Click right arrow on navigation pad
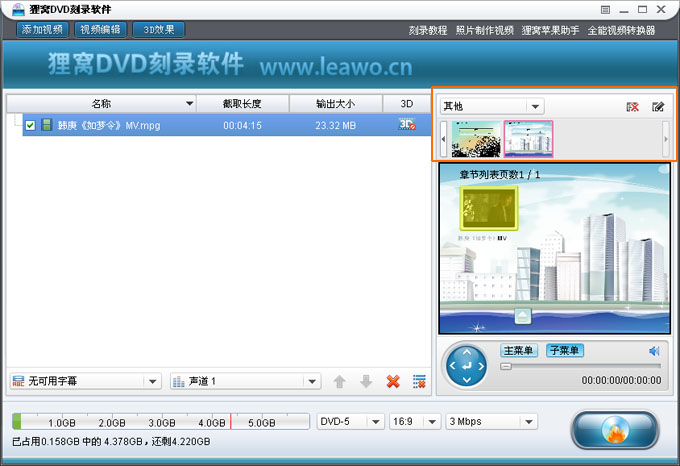This screenshot has height=466, width=680. (481, 366)
